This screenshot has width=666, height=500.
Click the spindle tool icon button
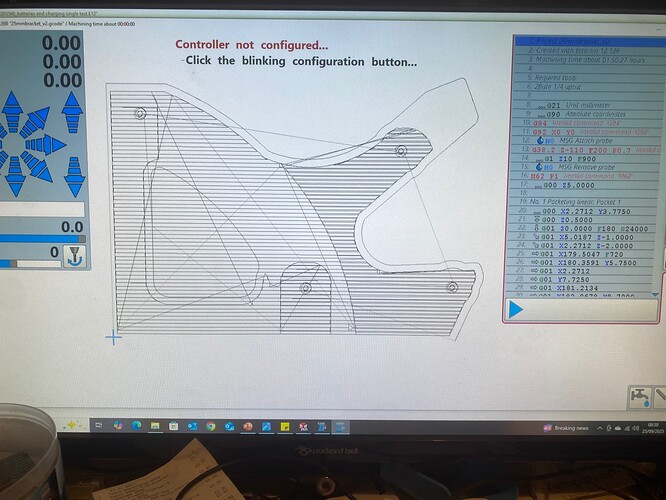[74, 252]
